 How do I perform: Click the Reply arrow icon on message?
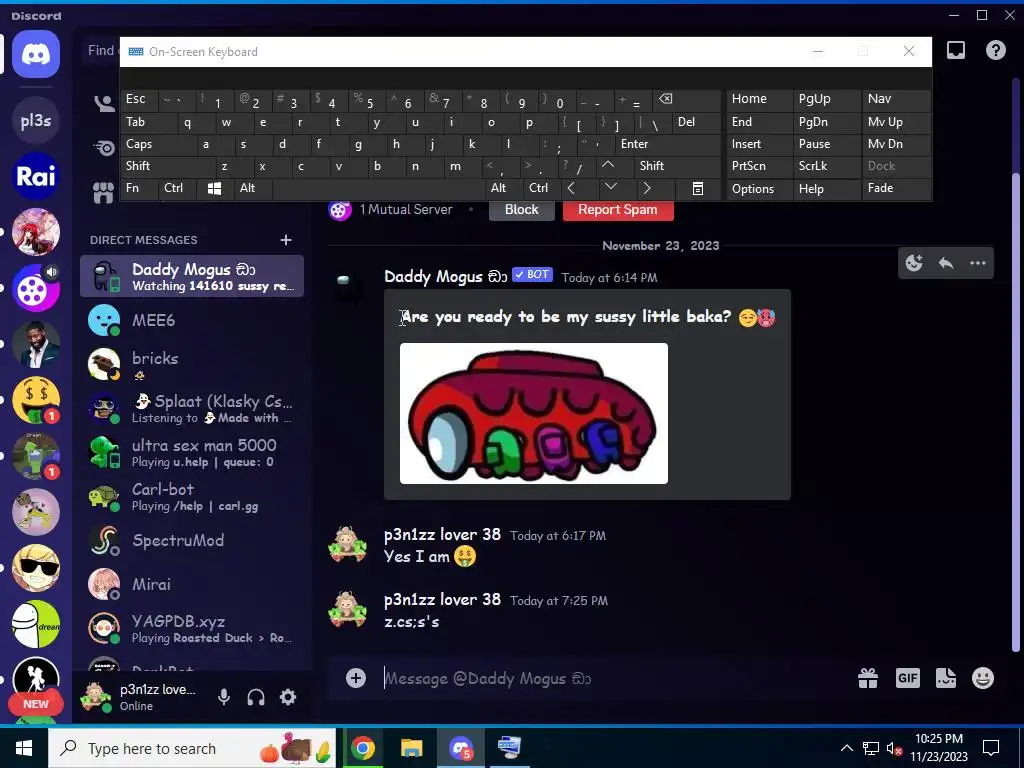[946, 263]
